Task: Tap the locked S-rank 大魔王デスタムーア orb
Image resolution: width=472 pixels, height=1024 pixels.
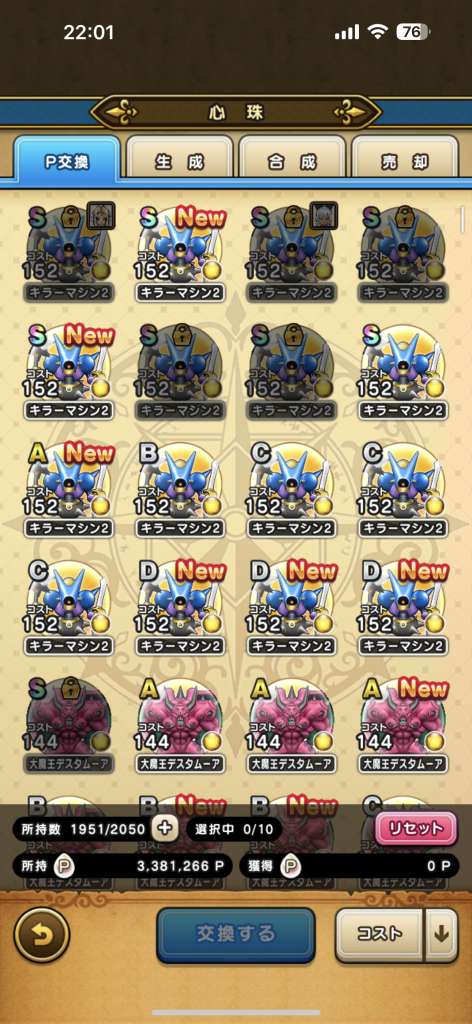Action: [69, 725]
